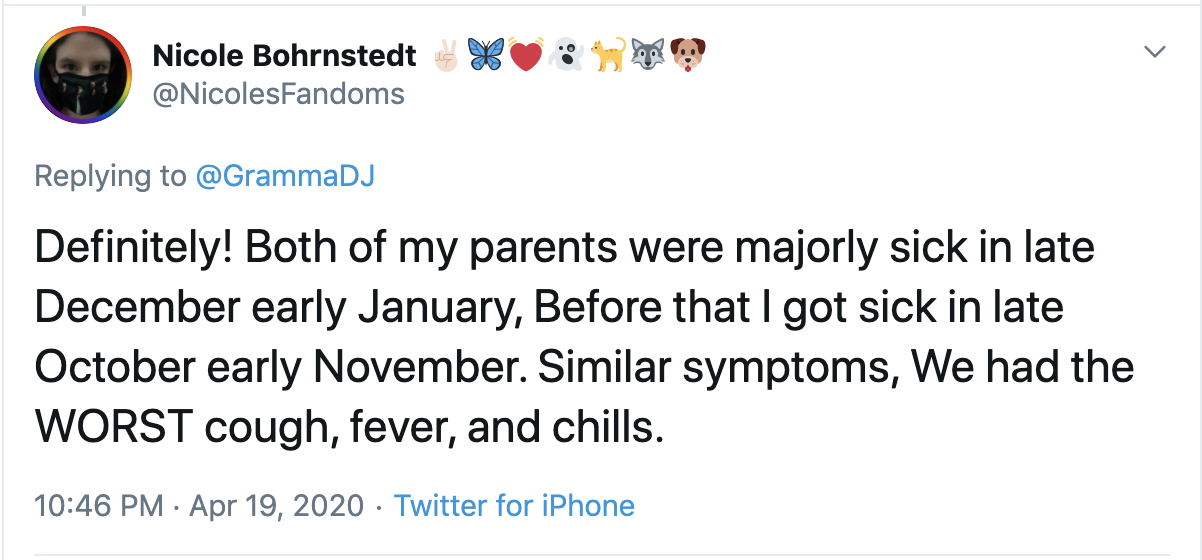Click the blue butterfly emoji
This screenshot has width=1202, height=560.
[487, 57]
